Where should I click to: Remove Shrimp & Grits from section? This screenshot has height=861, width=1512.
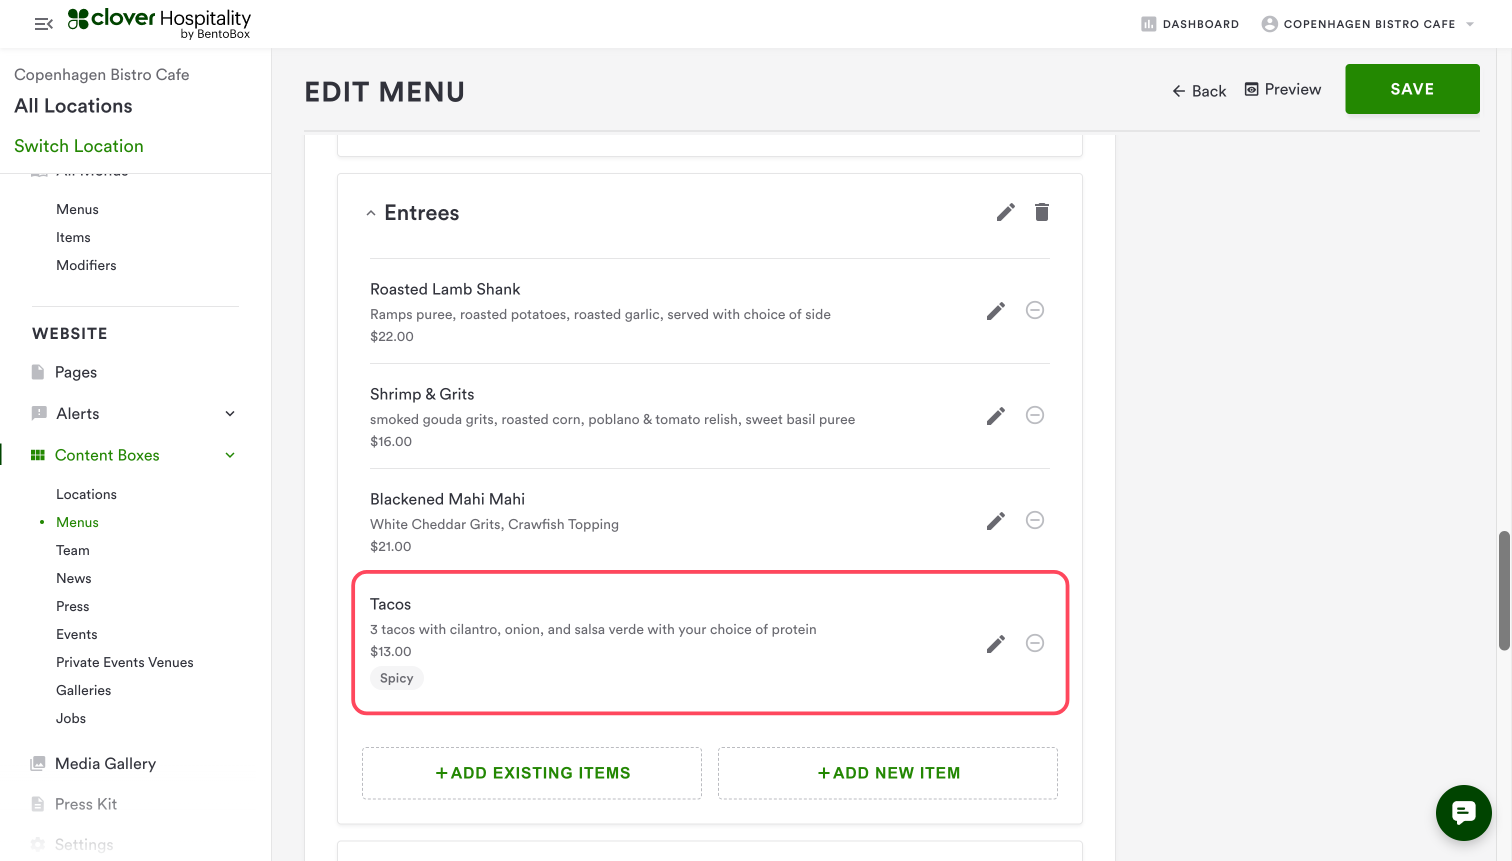(x=1035, y=415)
